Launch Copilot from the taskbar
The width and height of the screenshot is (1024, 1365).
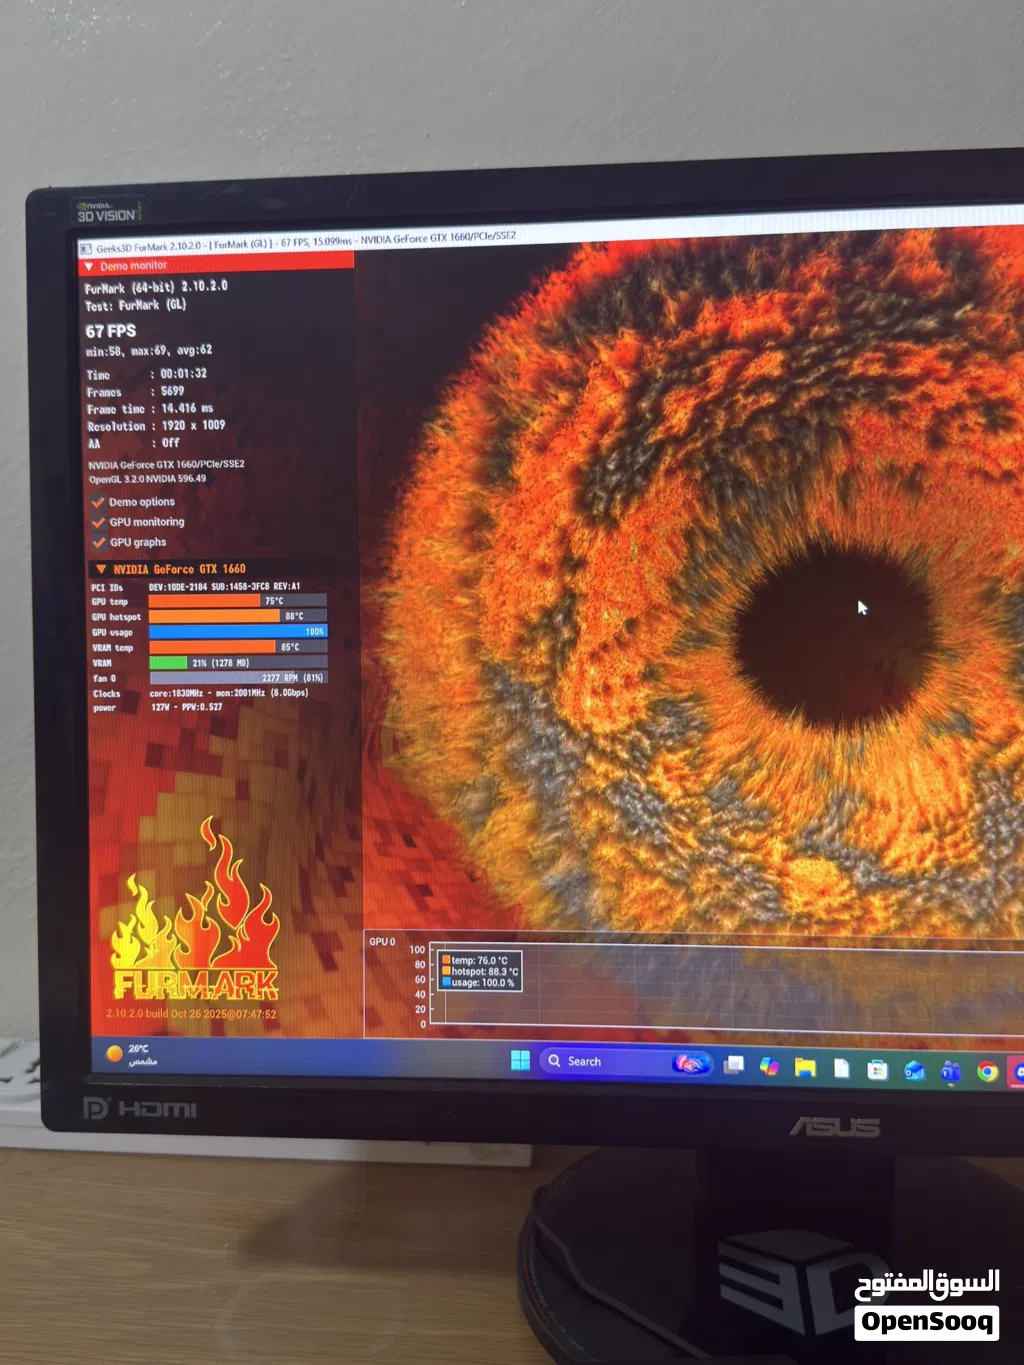769,1067
